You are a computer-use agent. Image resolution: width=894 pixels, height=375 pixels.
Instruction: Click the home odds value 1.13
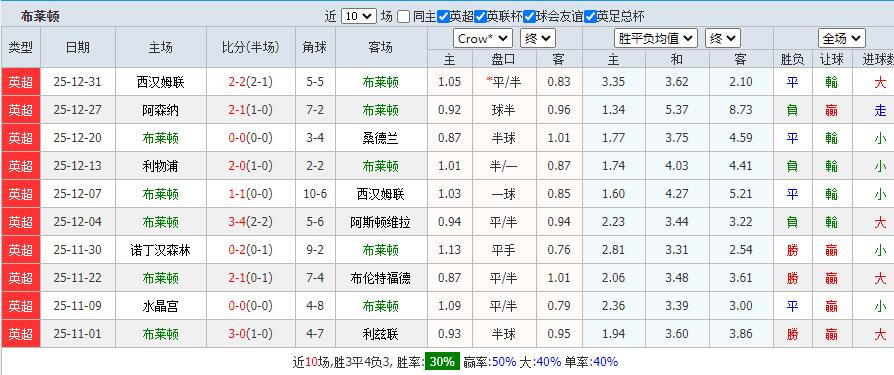(450, 250)
